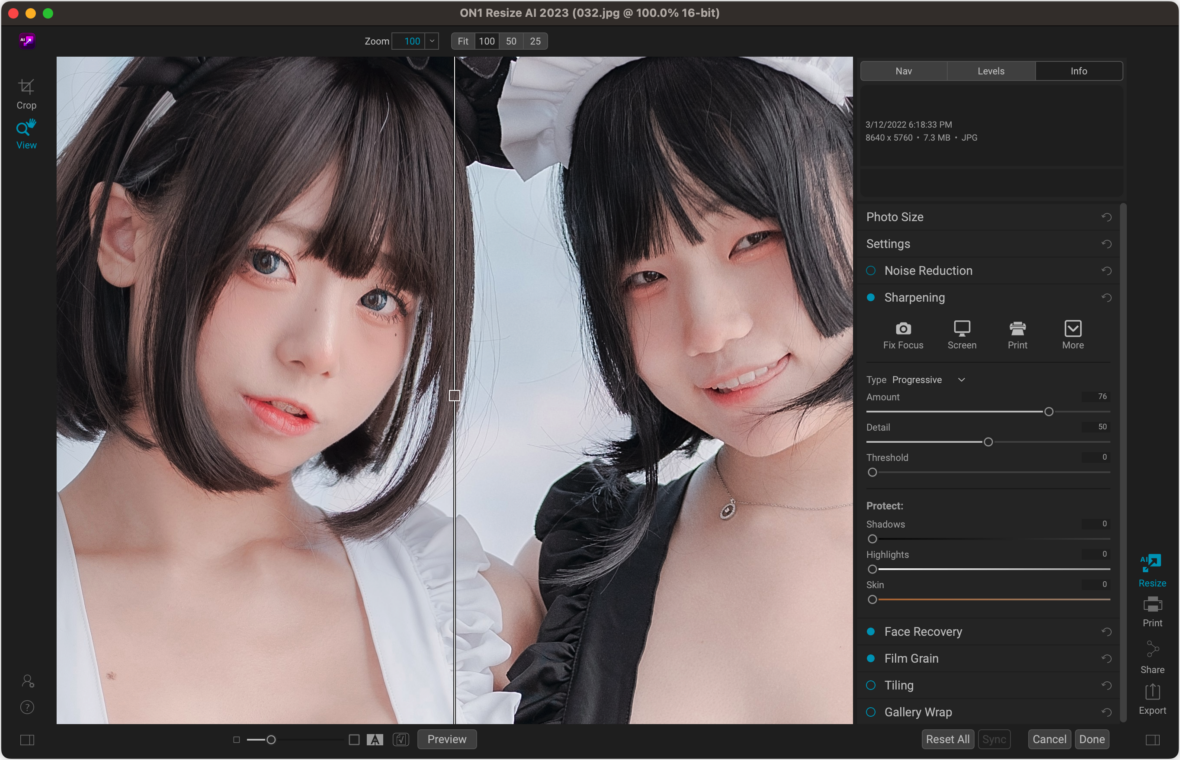Open the Zoom percentage dropdown arrow
Image resolution: width=1180 pixels, height=760 pixels.
(x=432, y=41)
